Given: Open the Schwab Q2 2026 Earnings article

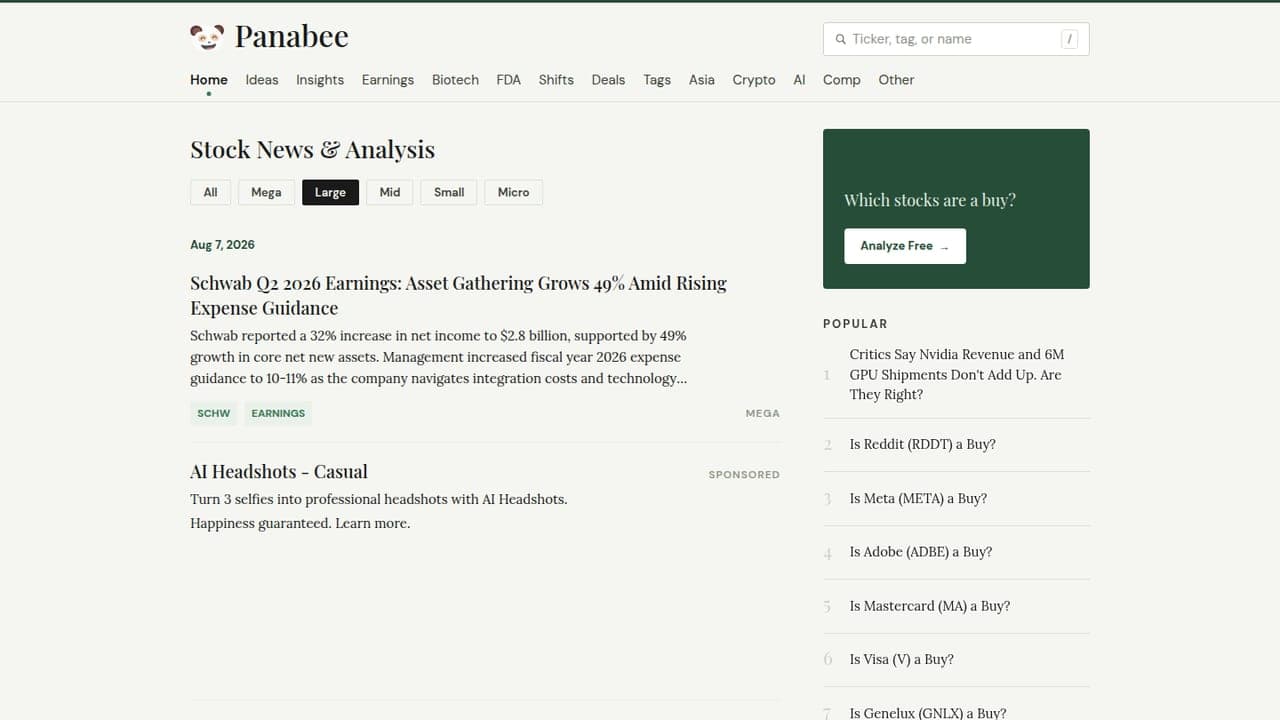Looking at the screenshot, I should pyautogui.click(x=458, y=295).
